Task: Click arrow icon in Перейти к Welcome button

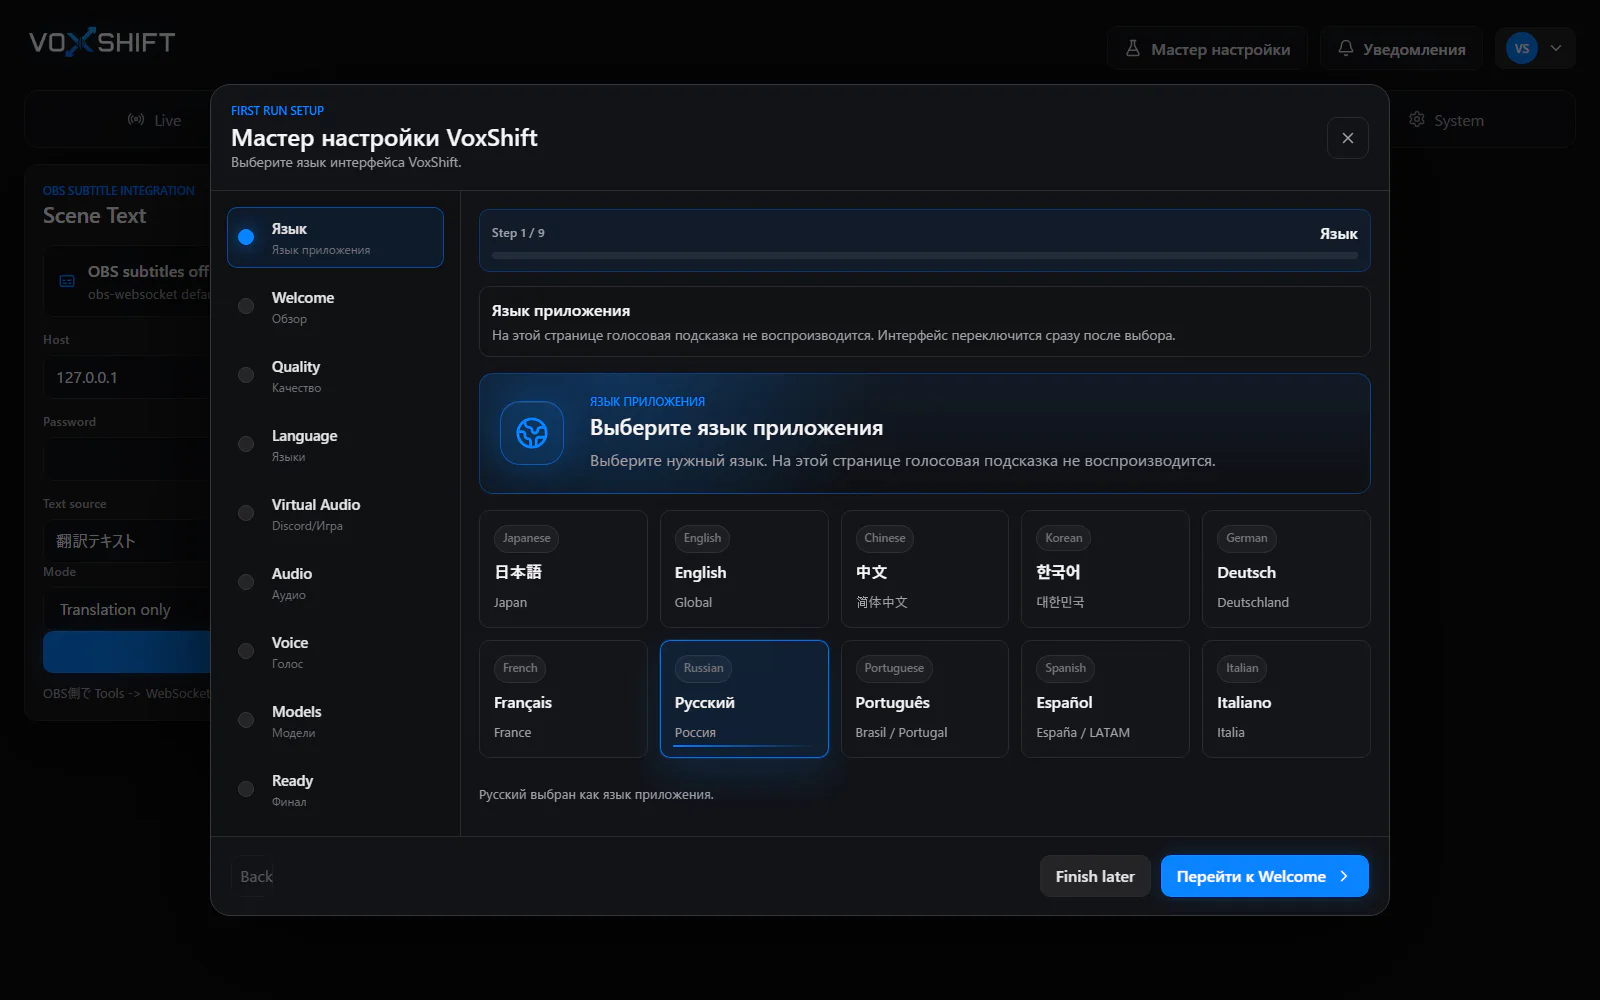Action: 1344,876
